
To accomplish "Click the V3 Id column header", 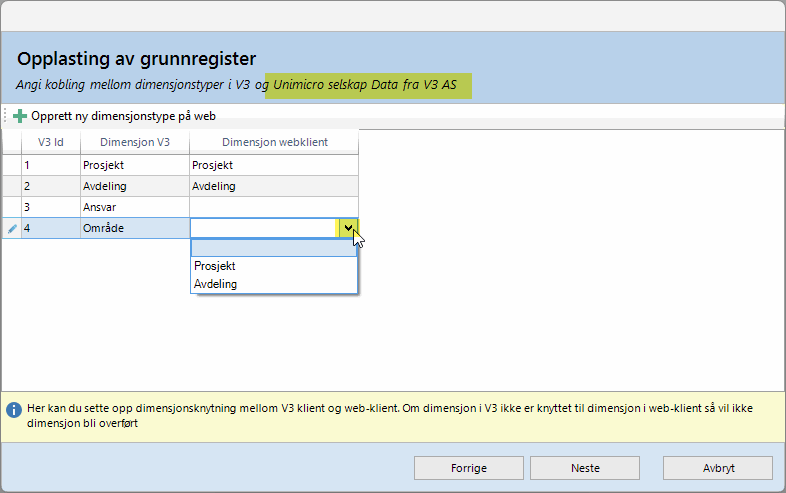I will coord(51,143).
